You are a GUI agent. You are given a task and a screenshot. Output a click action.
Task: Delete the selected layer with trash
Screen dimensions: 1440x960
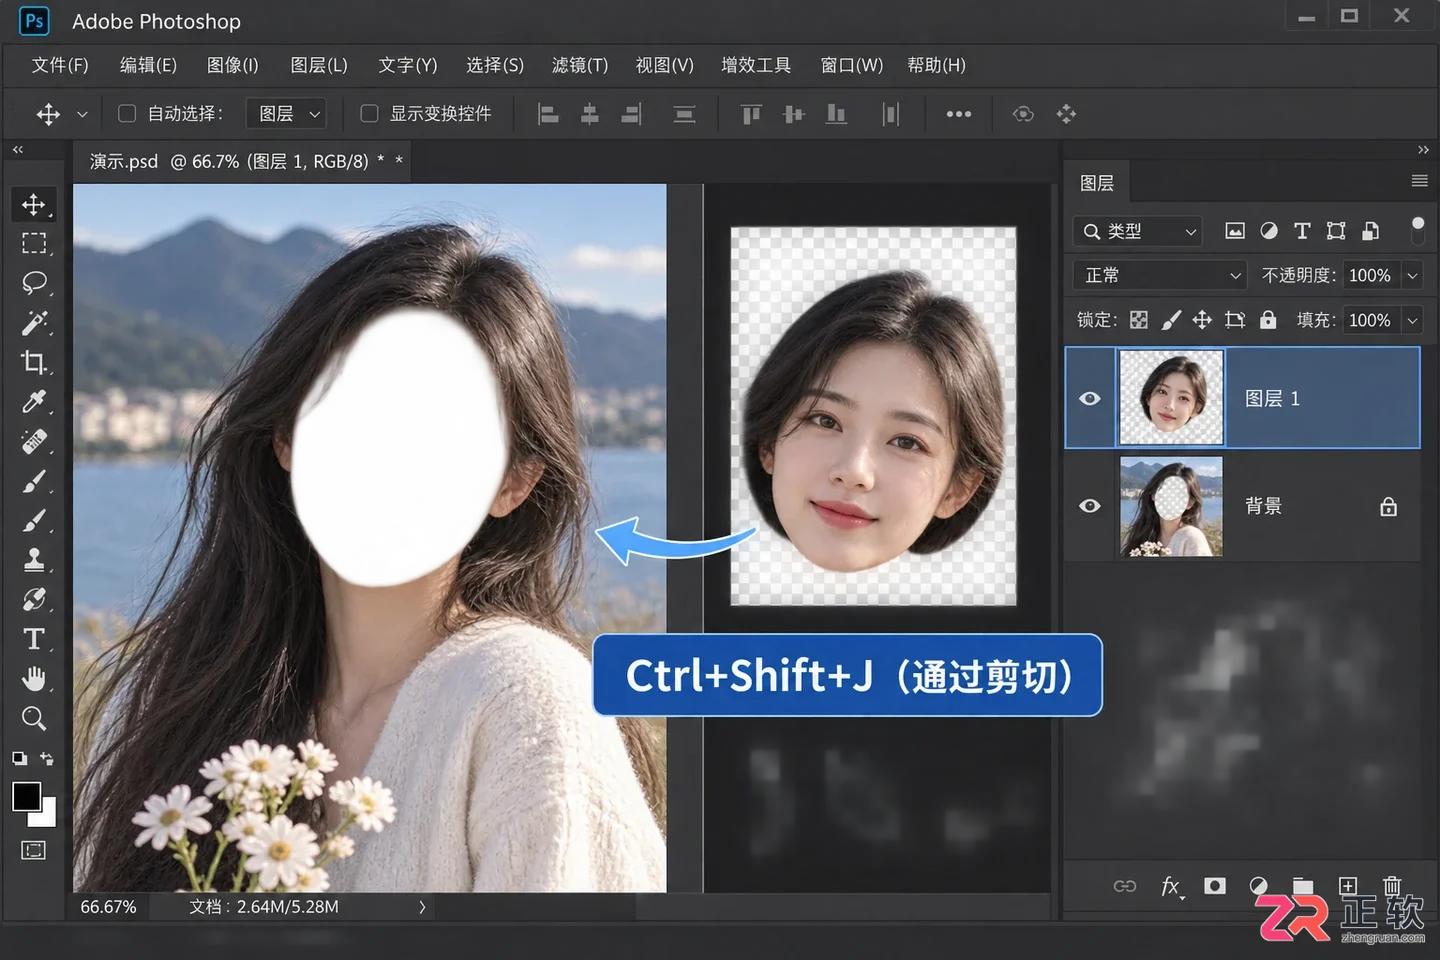[1392, 886]
